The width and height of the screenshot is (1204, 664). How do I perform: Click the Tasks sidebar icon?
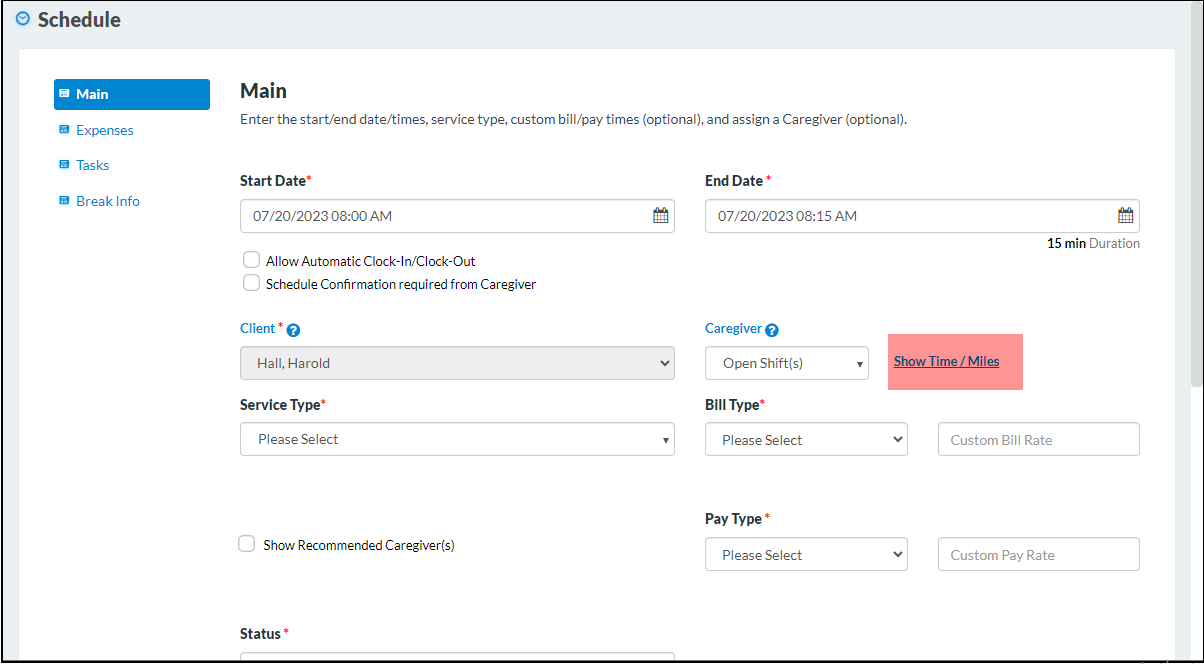64,165
